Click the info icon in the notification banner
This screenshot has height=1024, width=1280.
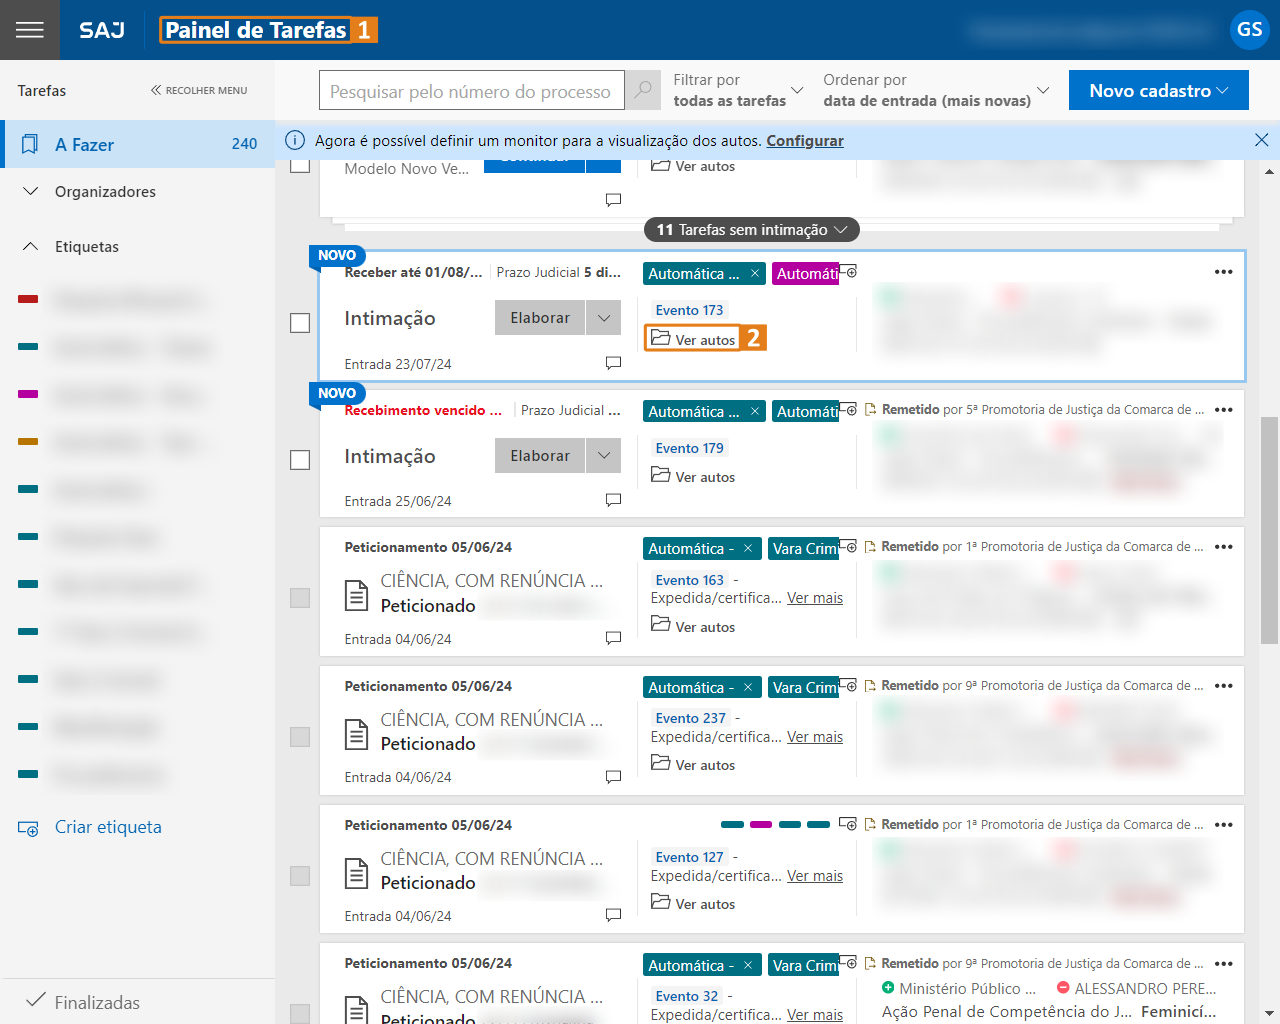[295, 141]
